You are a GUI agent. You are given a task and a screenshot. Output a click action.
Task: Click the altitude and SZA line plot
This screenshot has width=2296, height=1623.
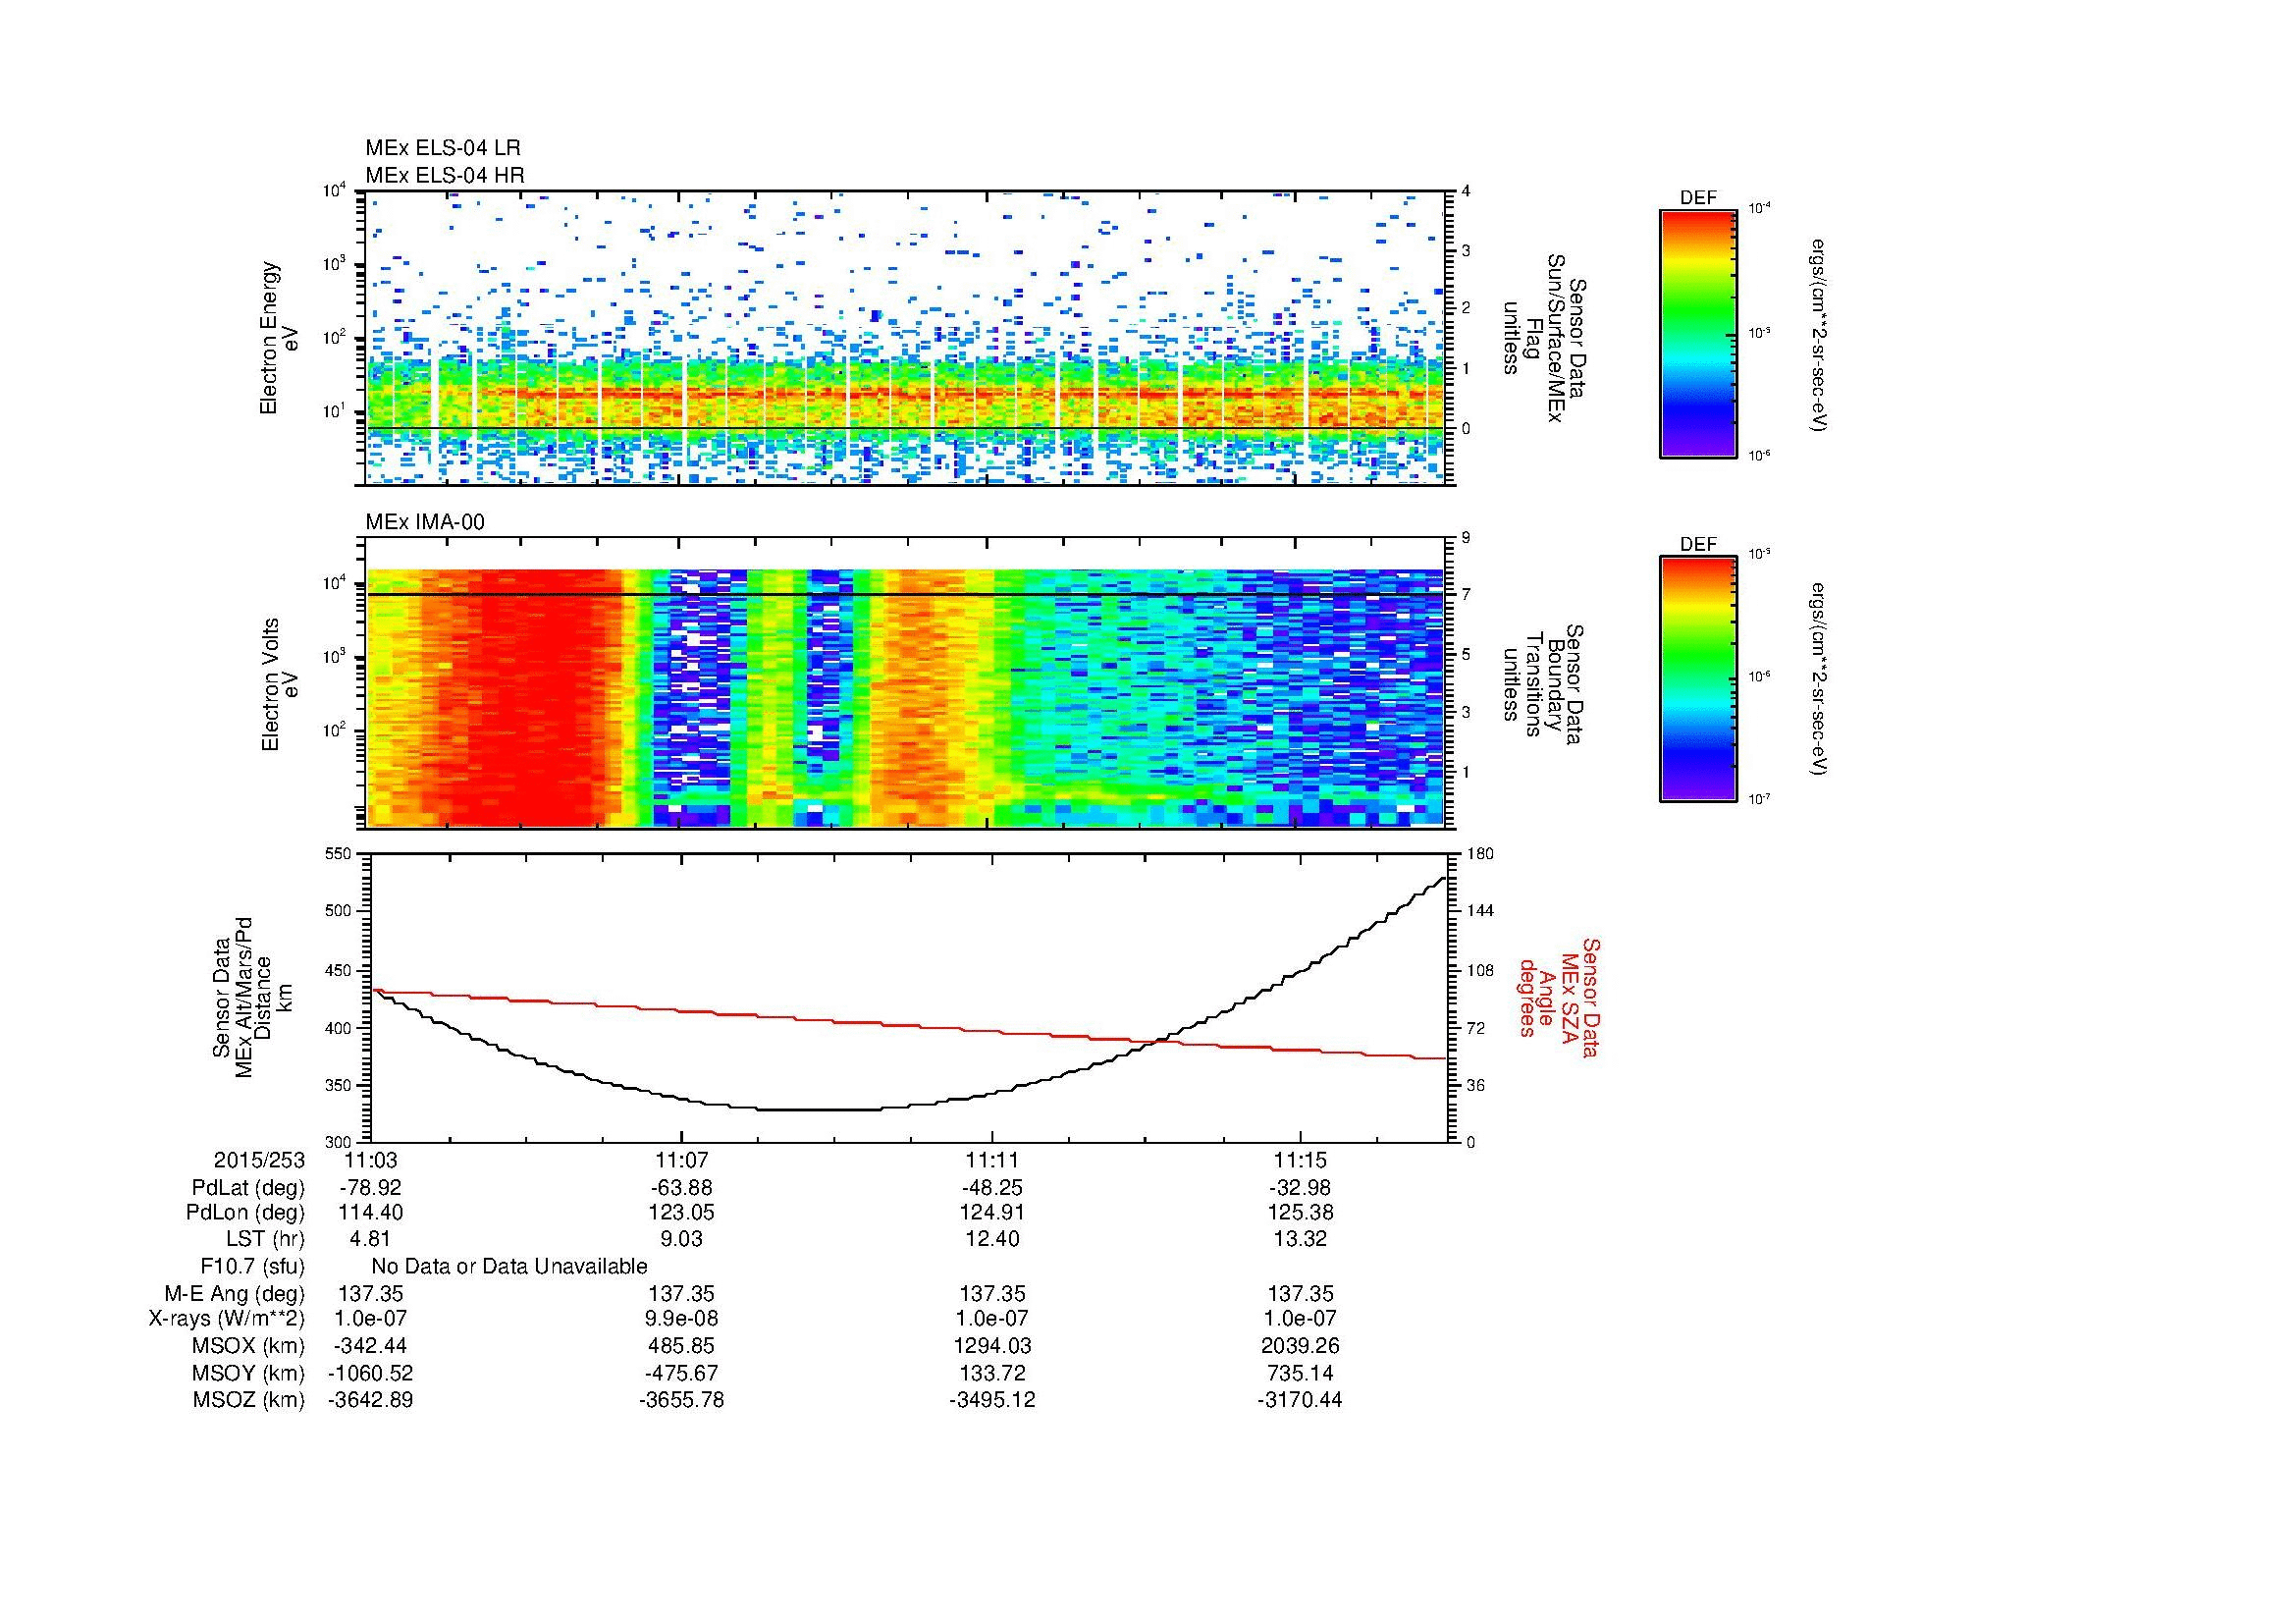(908, 998)
